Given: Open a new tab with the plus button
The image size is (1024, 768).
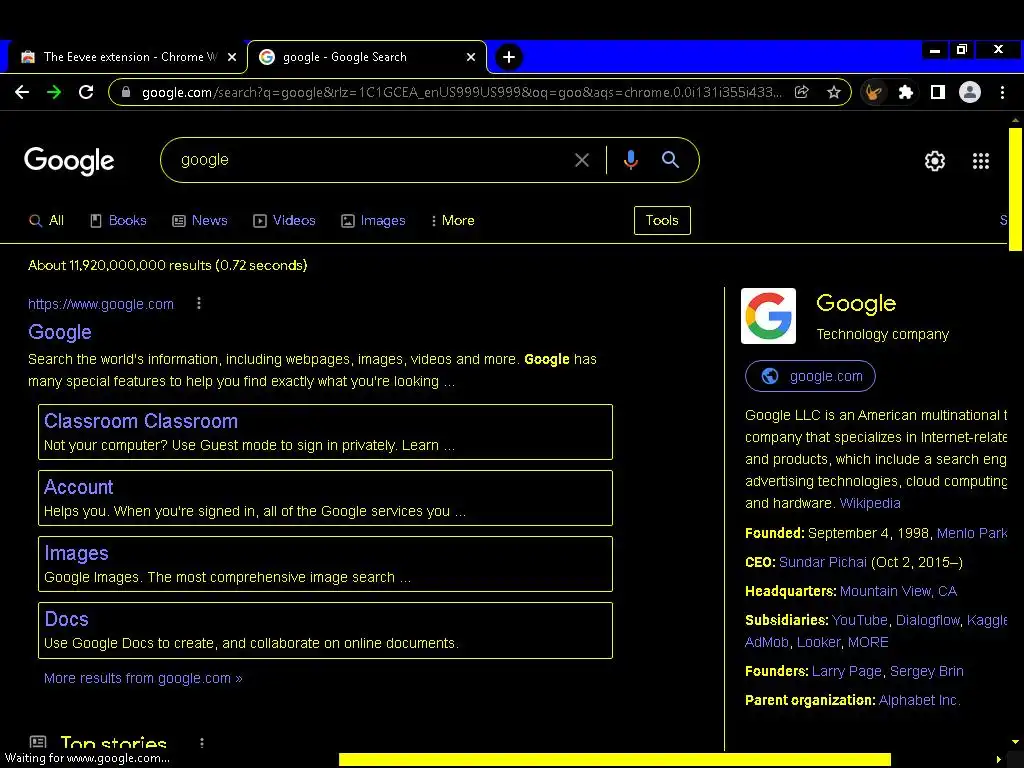Looking at the screenshot, I should [509, 57].
